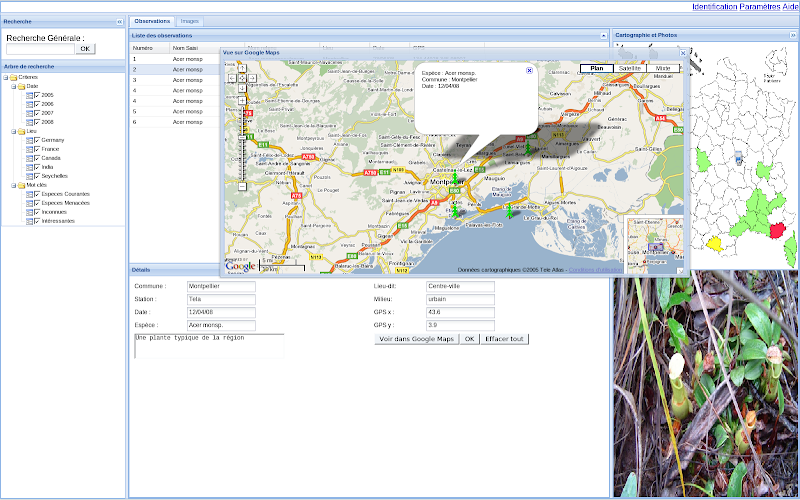The image size is (800, 500).
Task: Toggle the Especes Menacées checkbox
Action: coord(37,203)
